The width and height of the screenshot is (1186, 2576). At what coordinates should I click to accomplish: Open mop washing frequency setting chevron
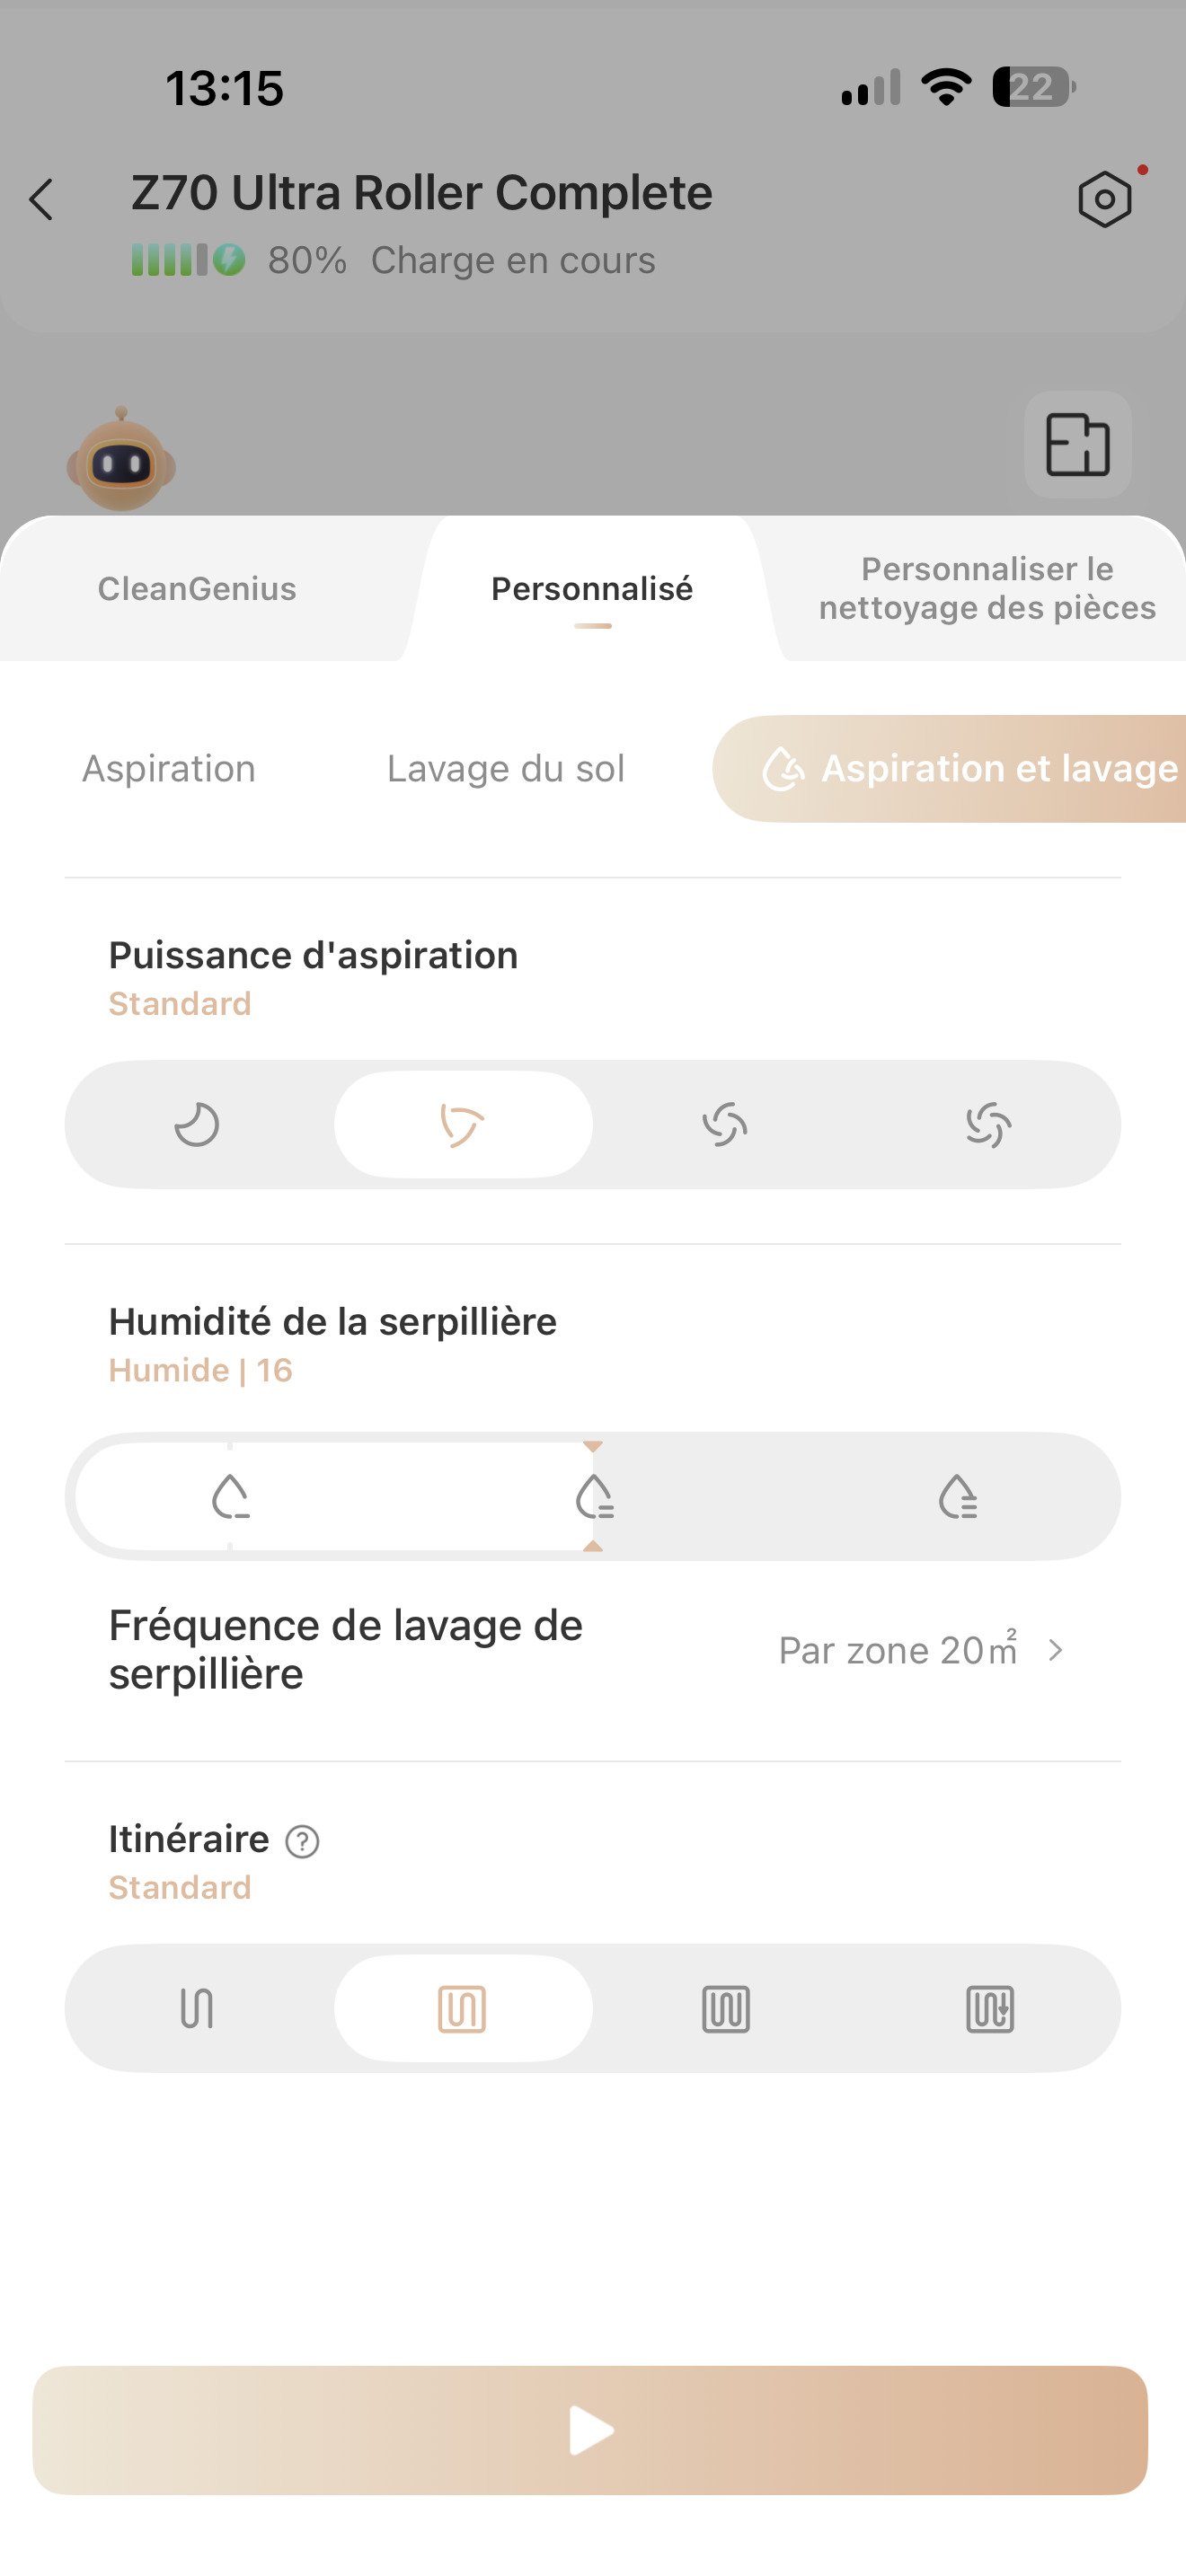(1055, 1650)
